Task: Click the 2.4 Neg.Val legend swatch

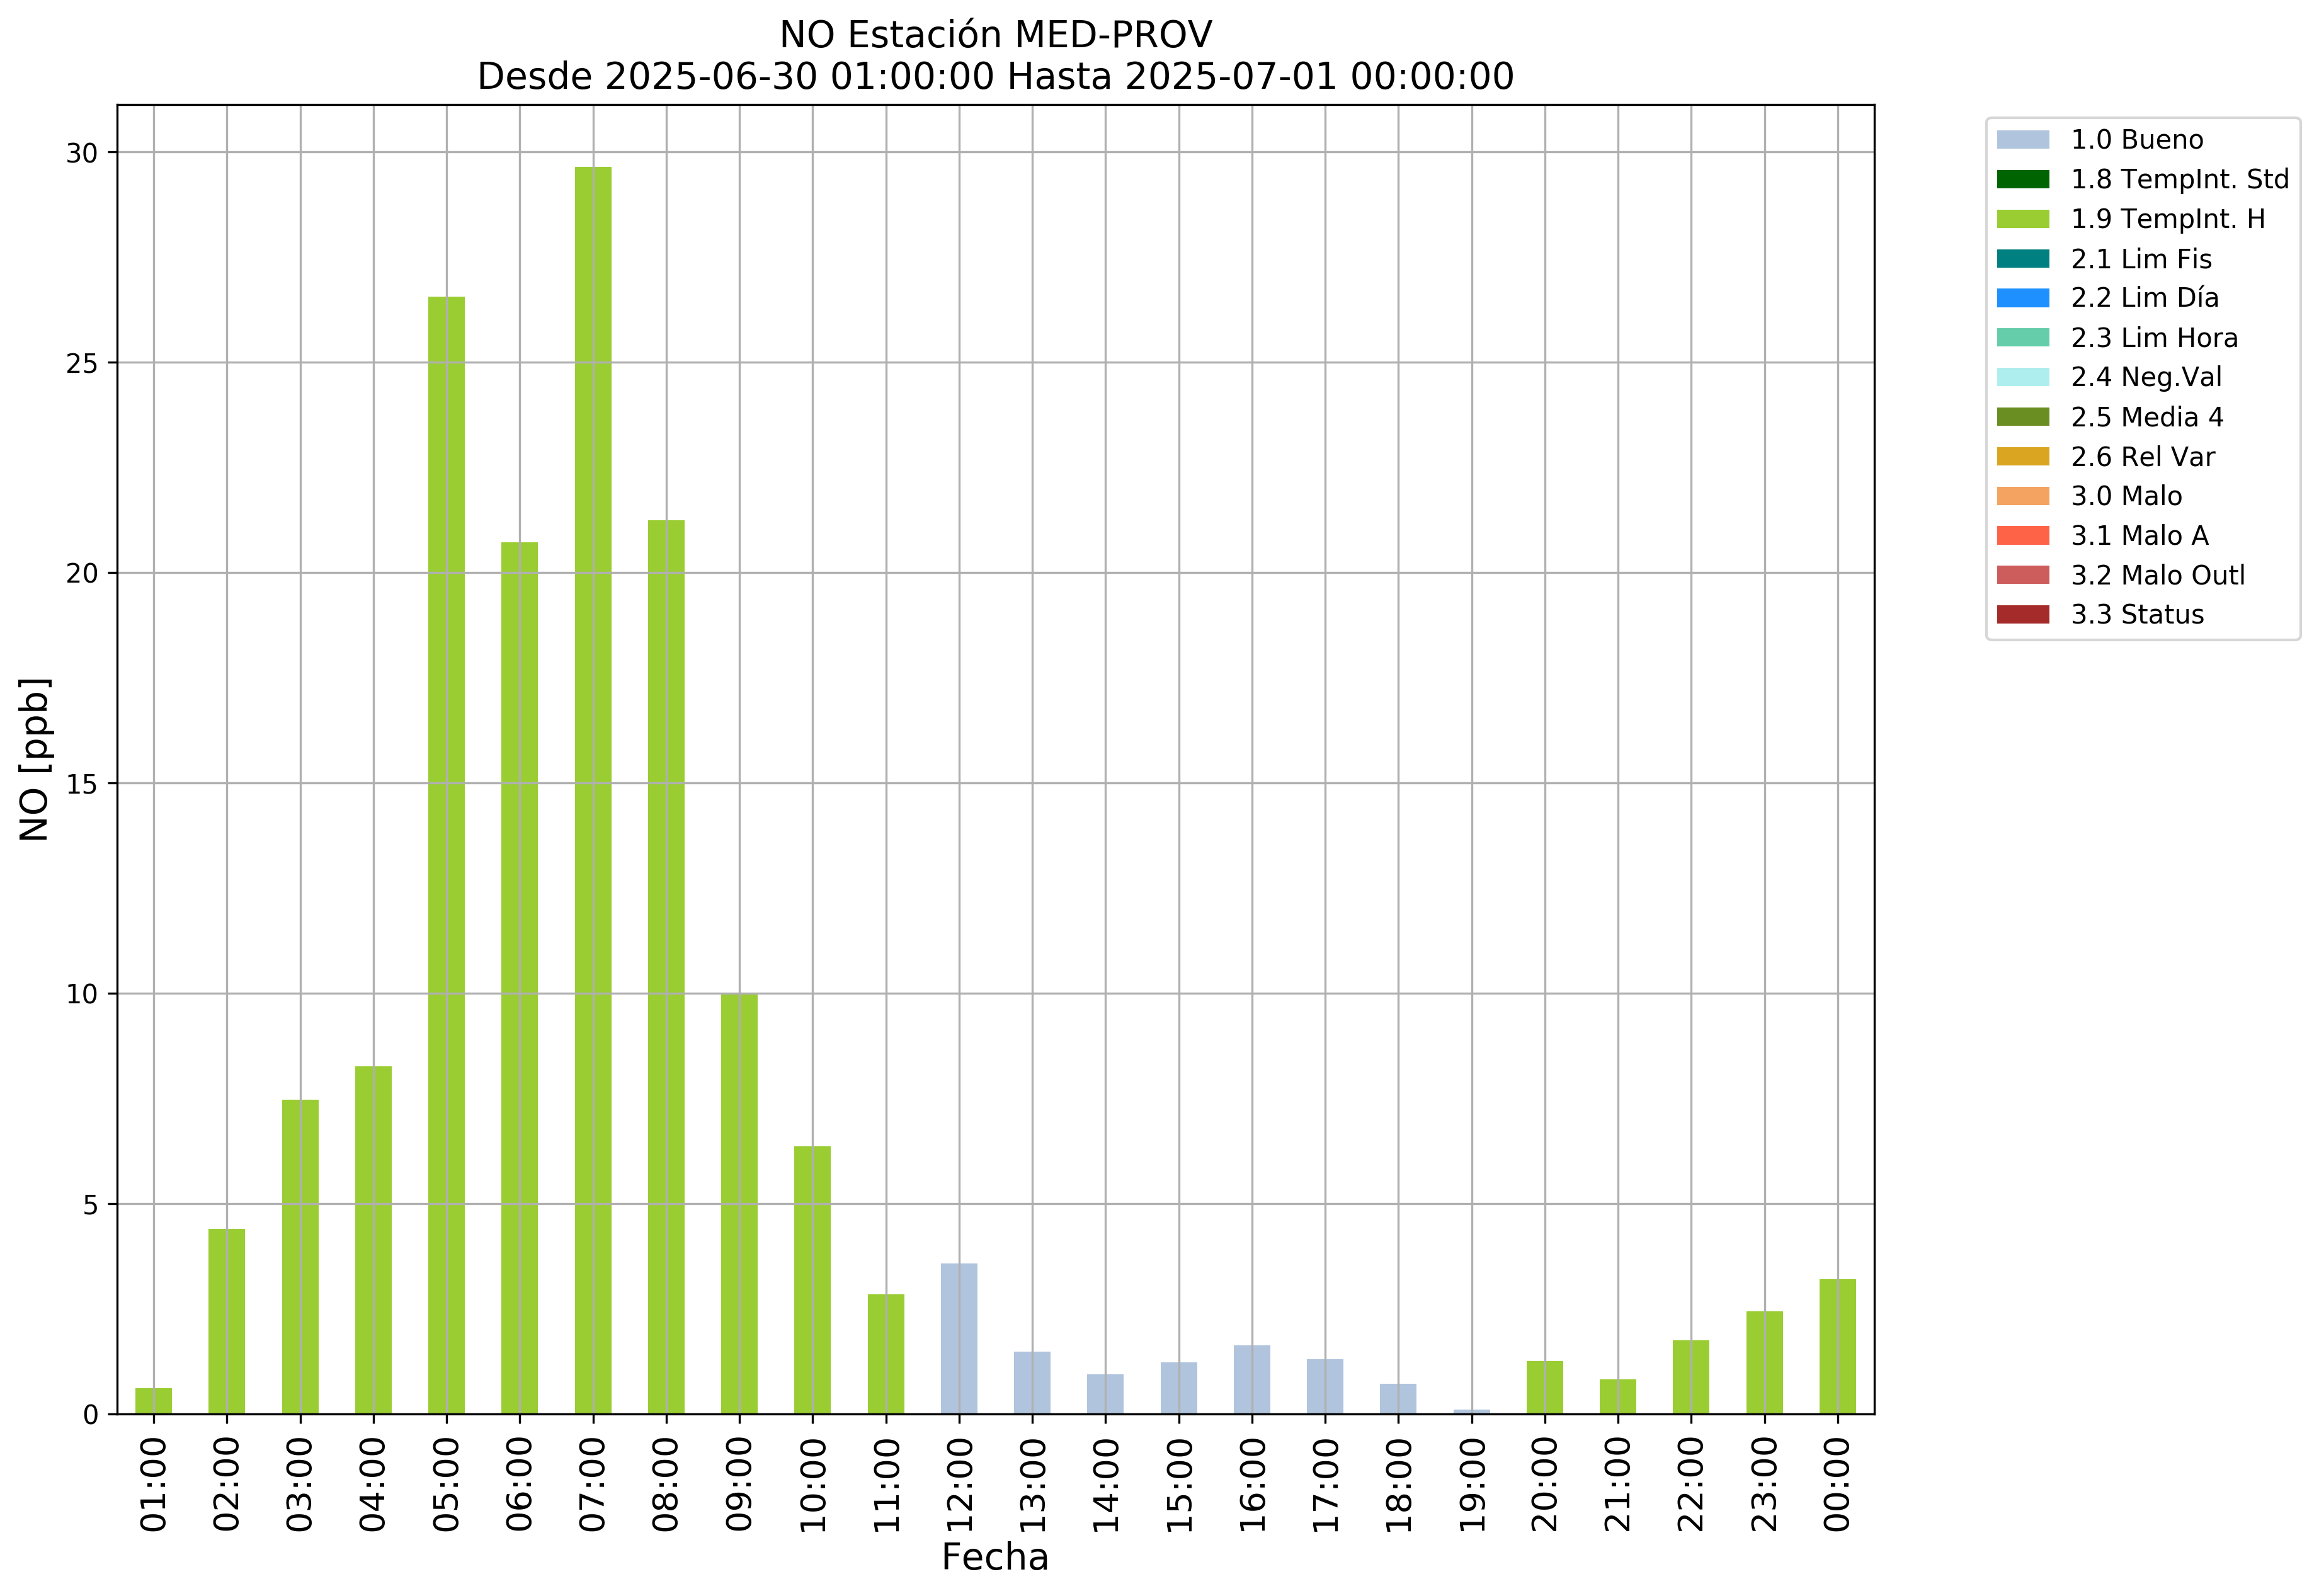Action: coord(2022,377)
